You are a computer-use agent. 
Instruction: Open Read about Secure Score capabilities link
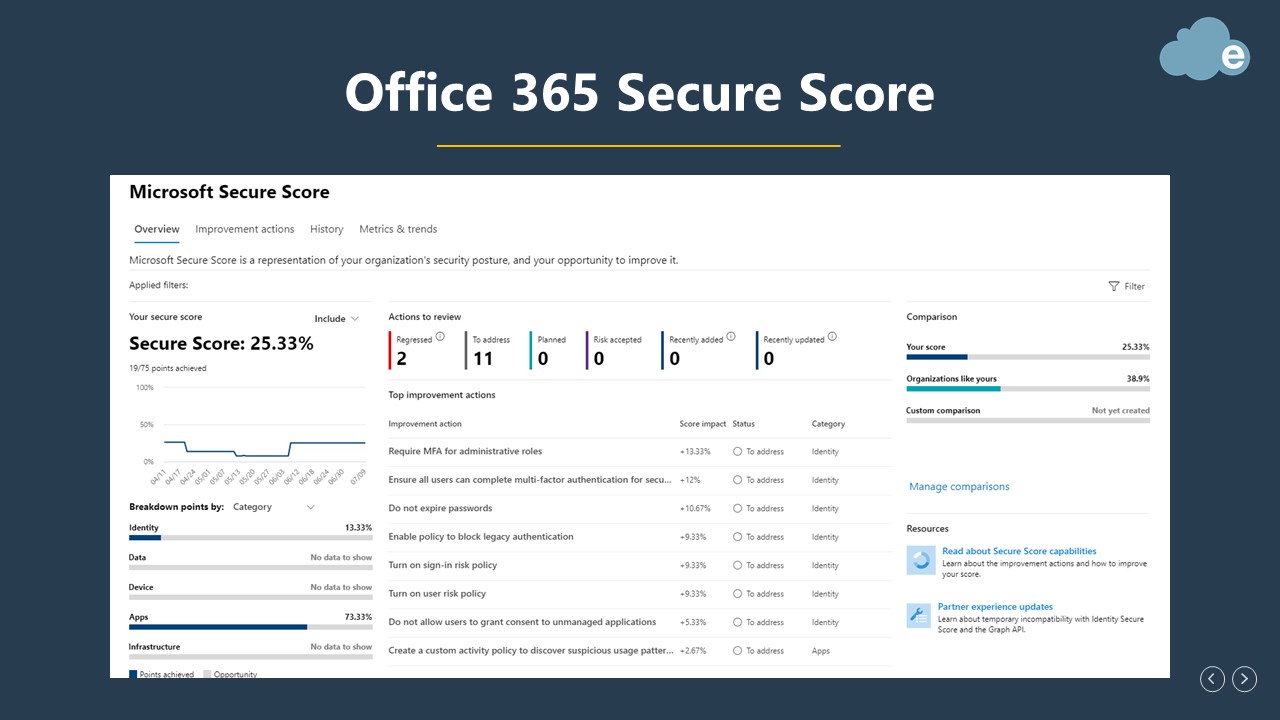pyautogui.click(x=1019, y=551)
